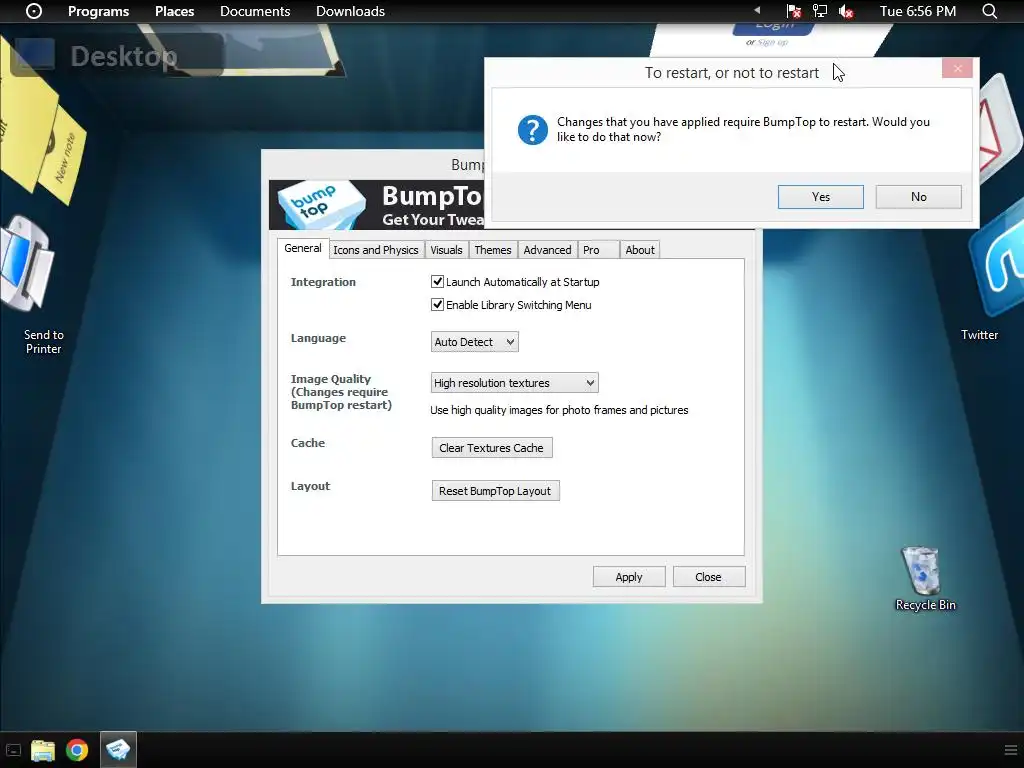Viewport: 1024px width, 768px height.
Task: Click Clear Textures Cache button
Action: pyautogui.click(x=492, y=448)
